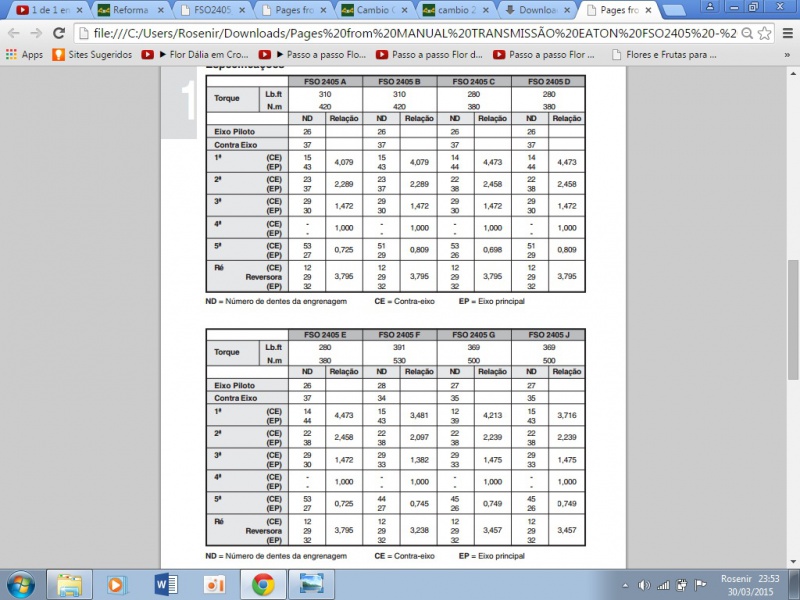This screenshot has height=600, width=800.
Task: Click the Chrome taskbar icon
Action: point(263,585)
